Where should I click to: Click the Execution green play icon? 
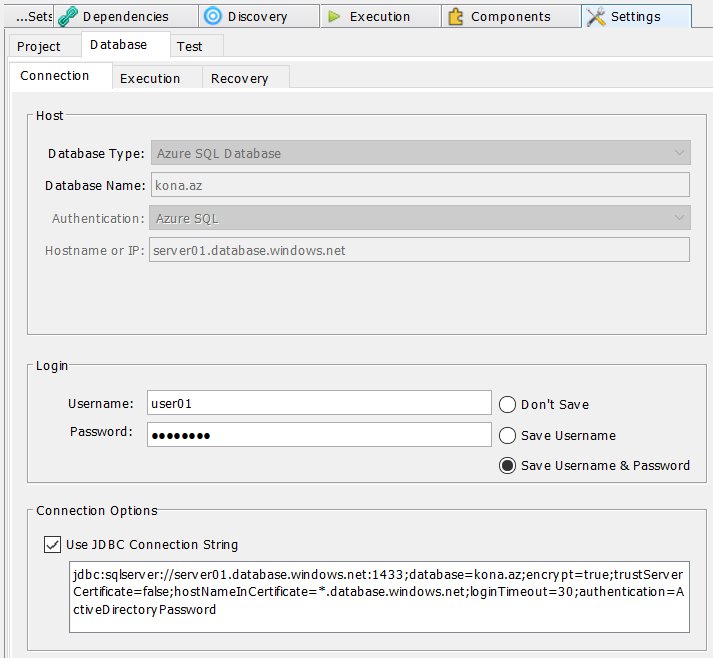pyautogui.click(x=334, y=17)
